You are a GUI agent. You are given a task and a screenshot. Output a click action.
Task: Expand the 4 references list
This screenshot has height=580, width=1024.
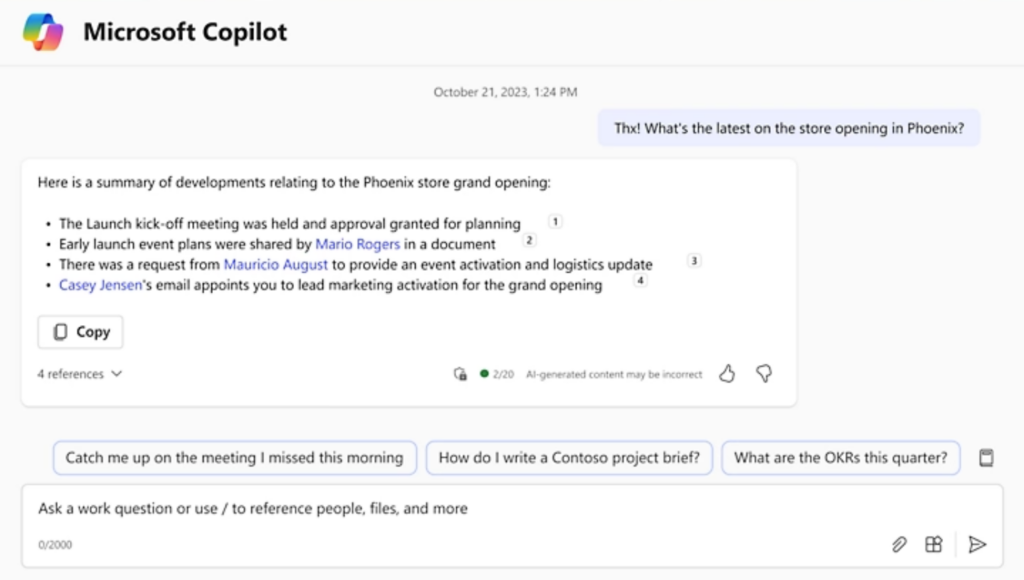79,373
